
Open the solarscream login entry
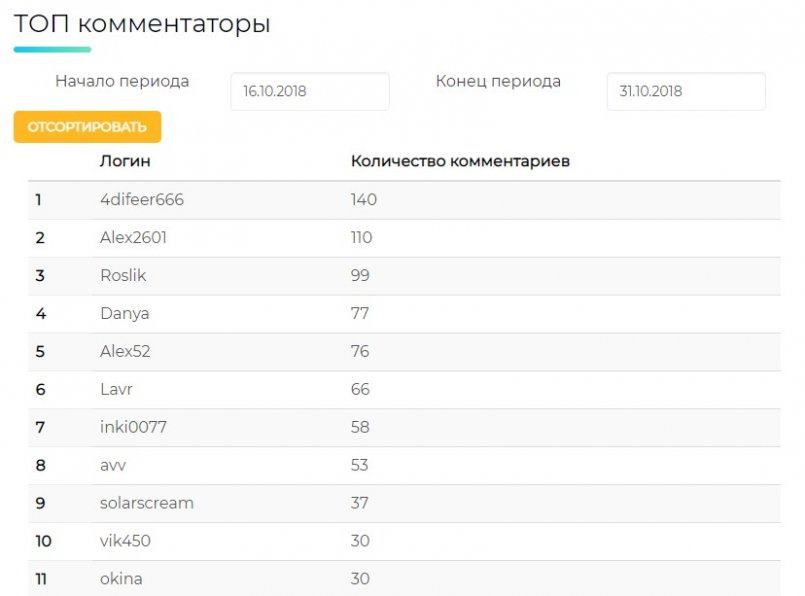pos(147,504)
